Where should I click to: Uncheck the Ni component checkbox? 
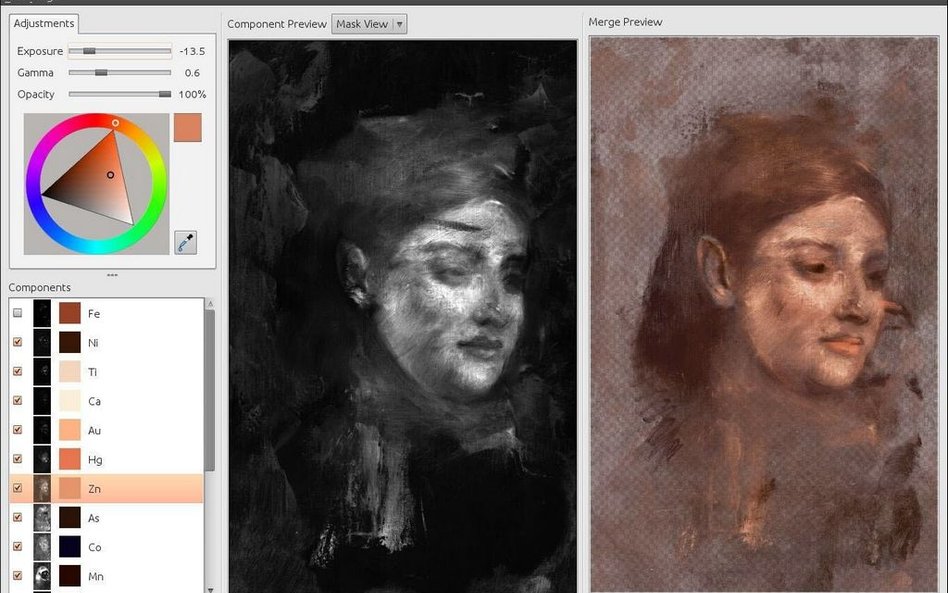pyautogui.click(x=18, y=342)
